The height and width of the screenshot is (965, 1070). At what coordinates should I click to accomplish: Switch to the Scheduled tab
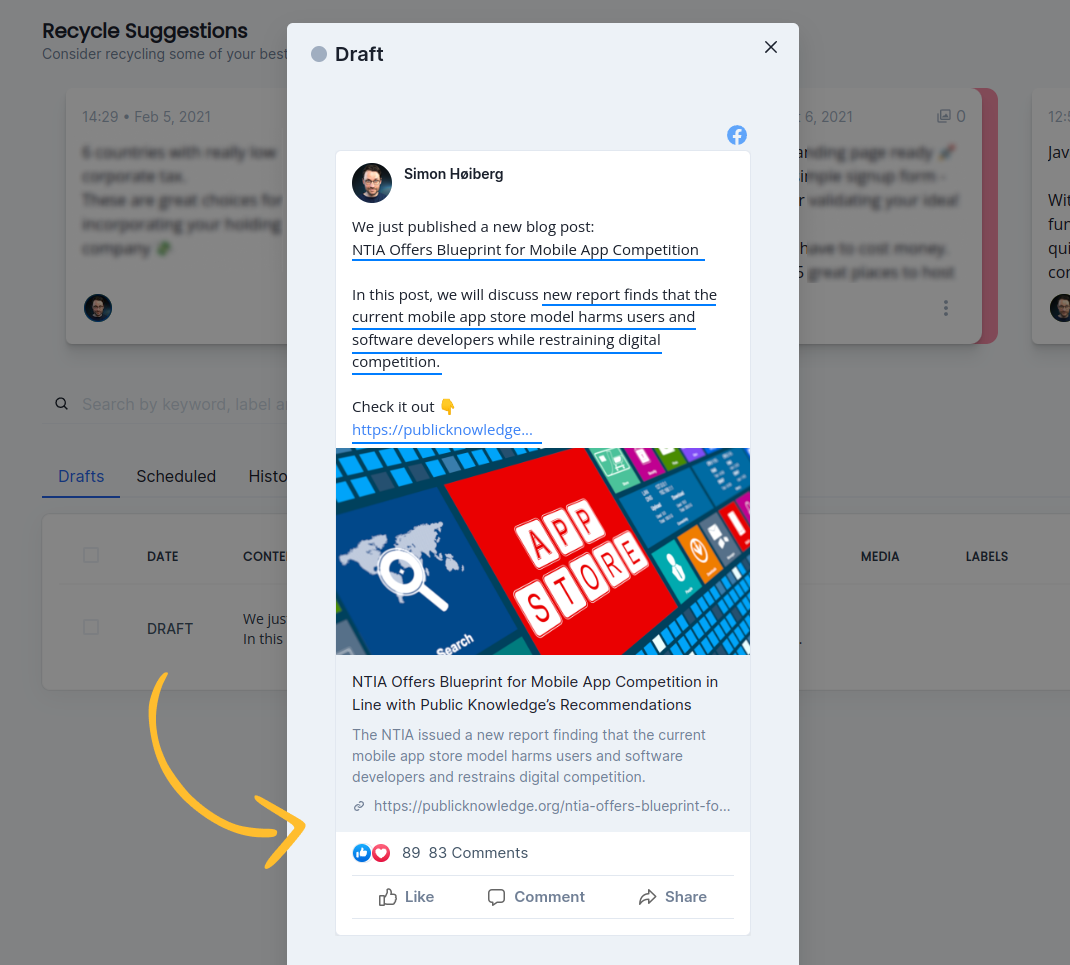coord(176,476)
